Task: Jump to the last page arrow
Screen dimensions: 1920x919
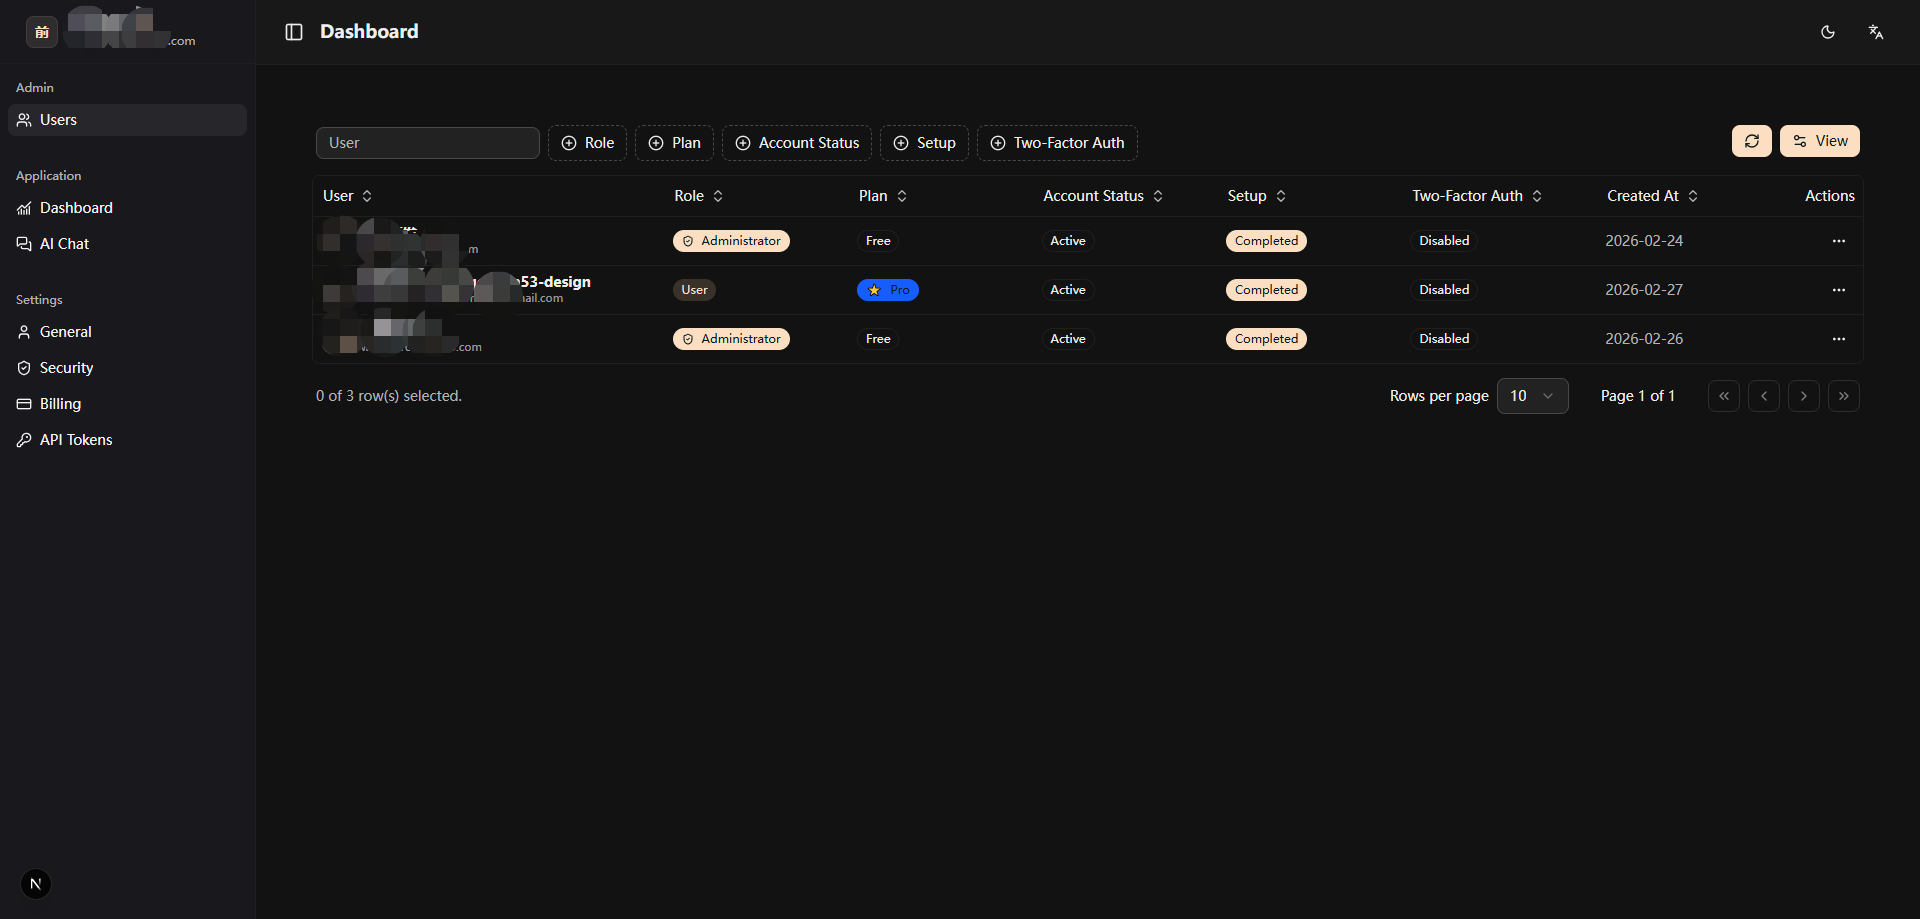Action: (1843, 396)
